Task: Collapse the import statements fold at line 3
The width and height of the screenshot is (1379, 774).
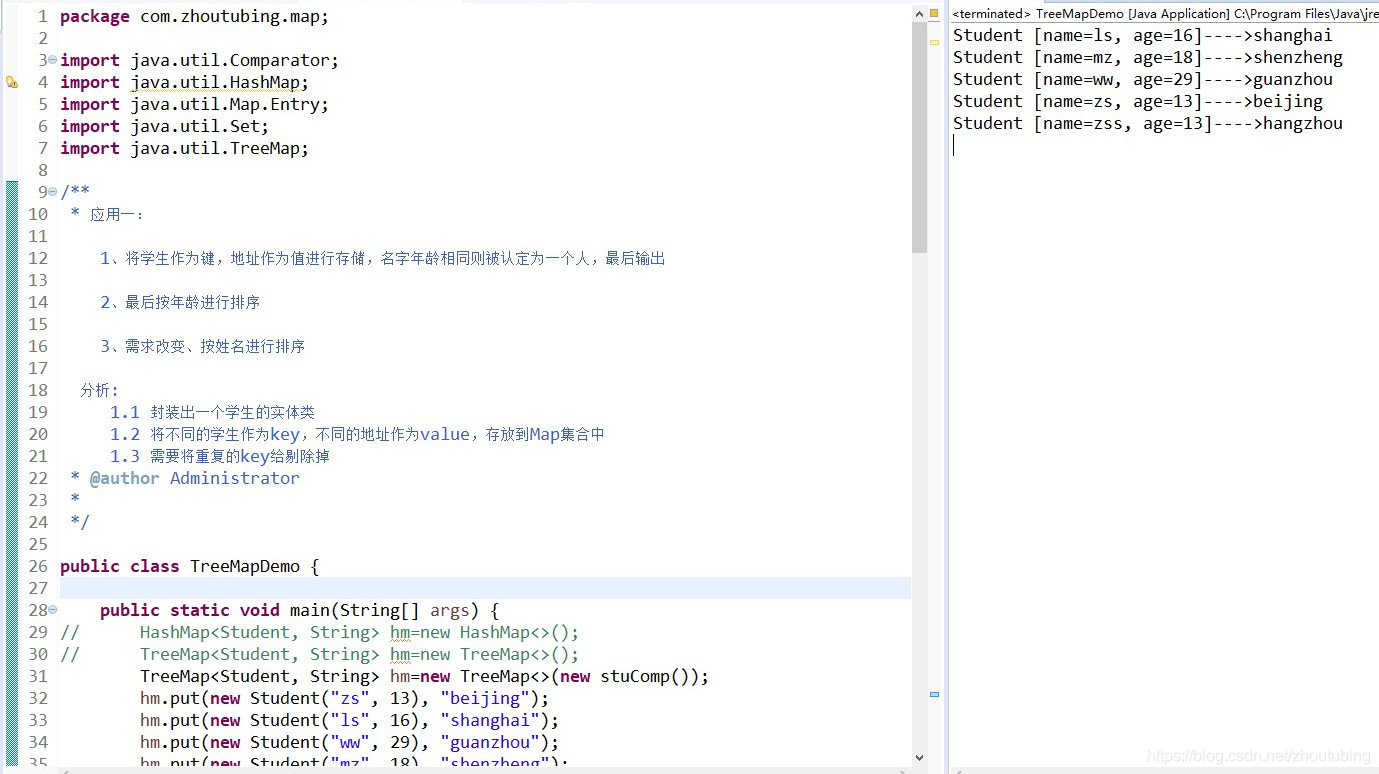Action: point(52,60)
